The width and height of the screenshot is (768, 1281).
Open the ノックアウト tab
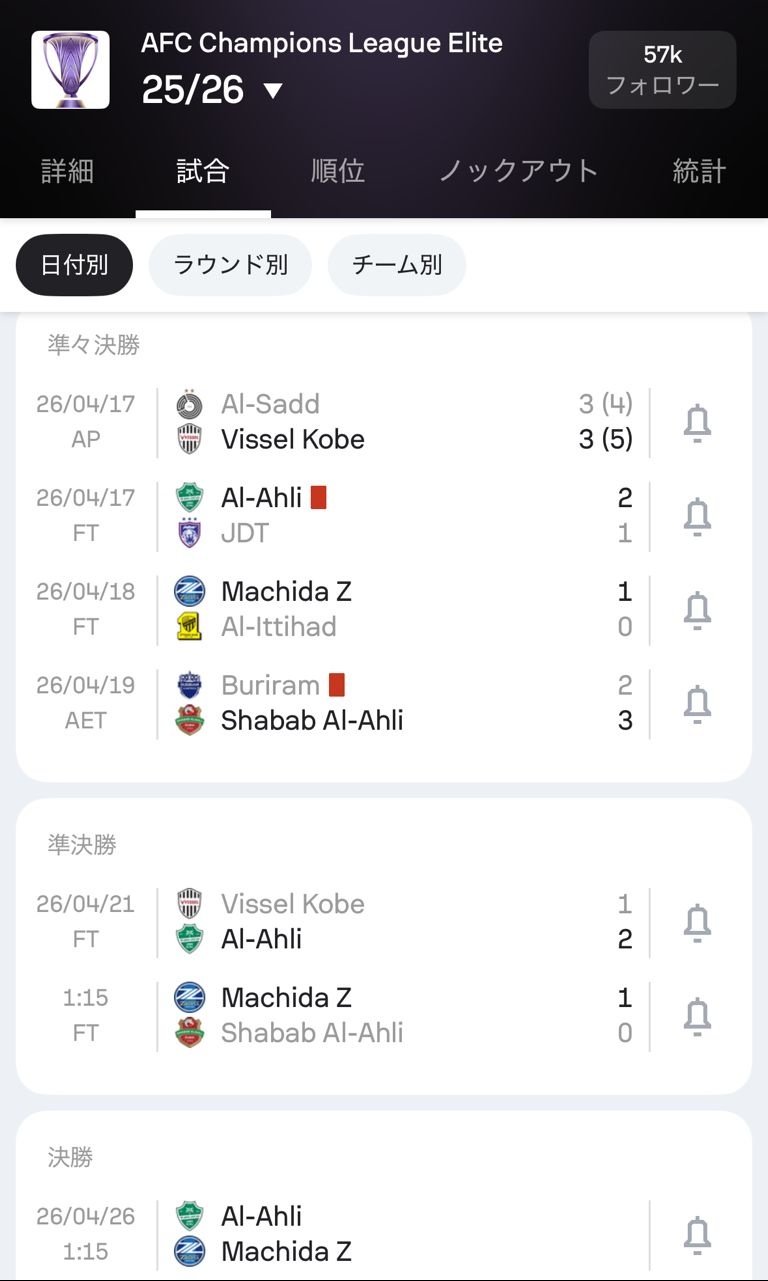[518, 171]
